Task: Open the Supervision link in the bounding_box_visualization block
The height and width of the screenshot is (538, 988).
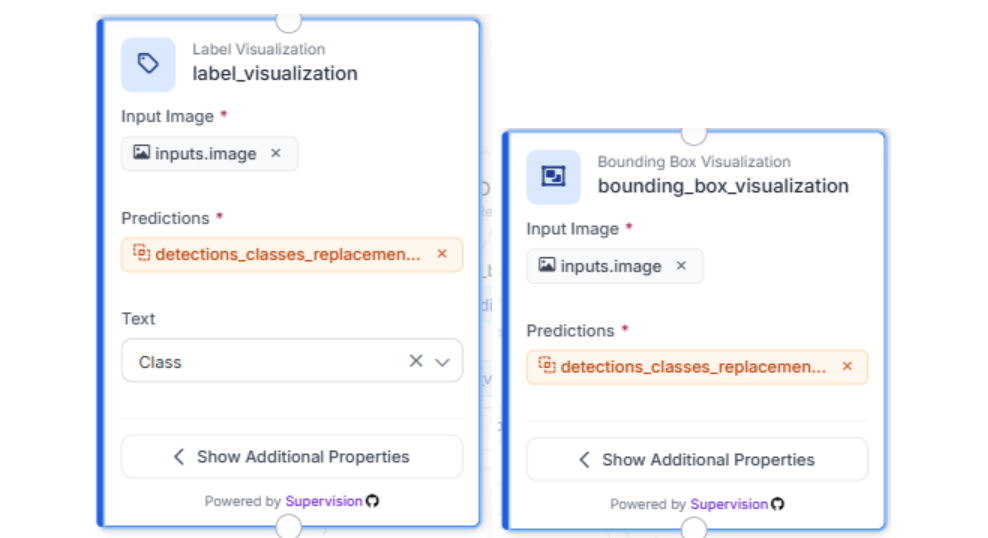Action: coord(729,504)
